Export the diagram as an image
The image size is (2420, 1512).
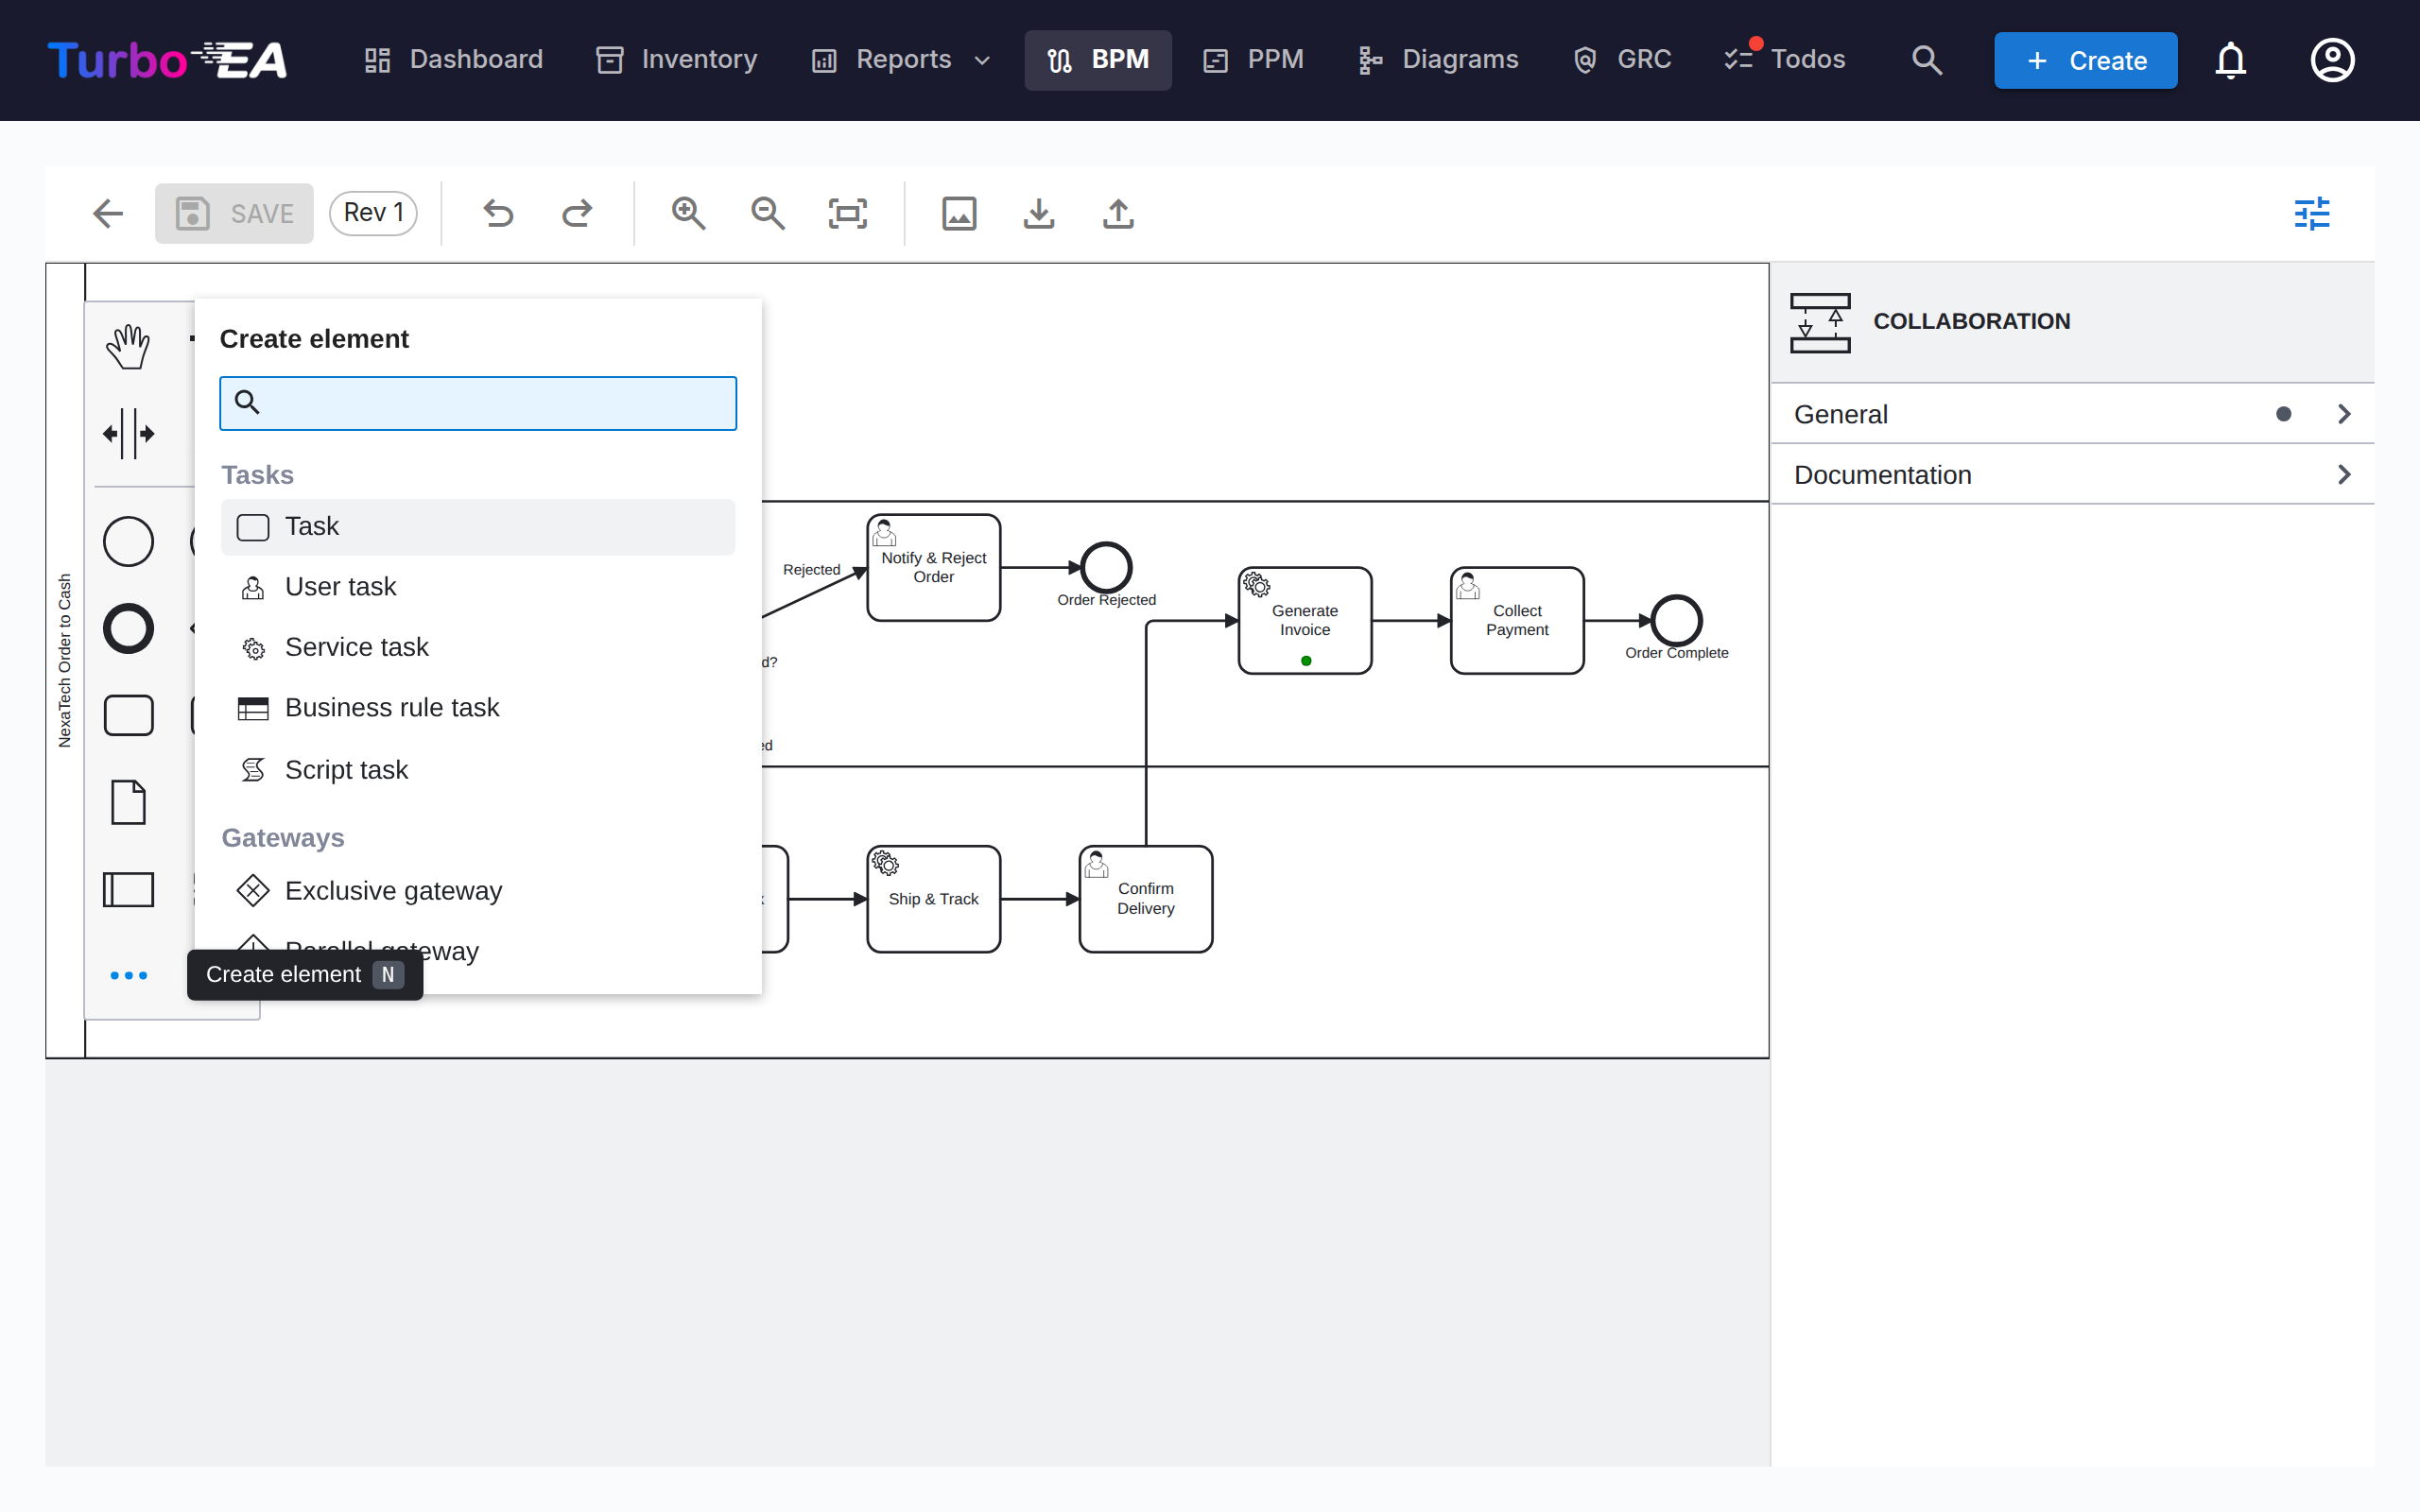click(959, 214)
